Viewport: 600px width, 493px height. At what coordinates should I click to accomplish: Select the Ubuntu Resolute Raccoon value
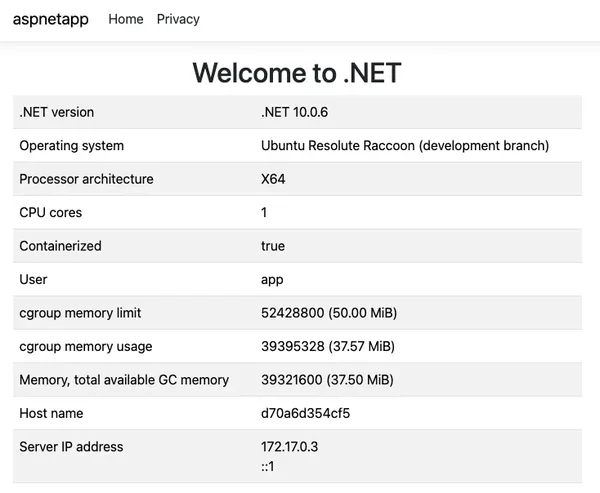pyautogui.click(x=404, y=146)
